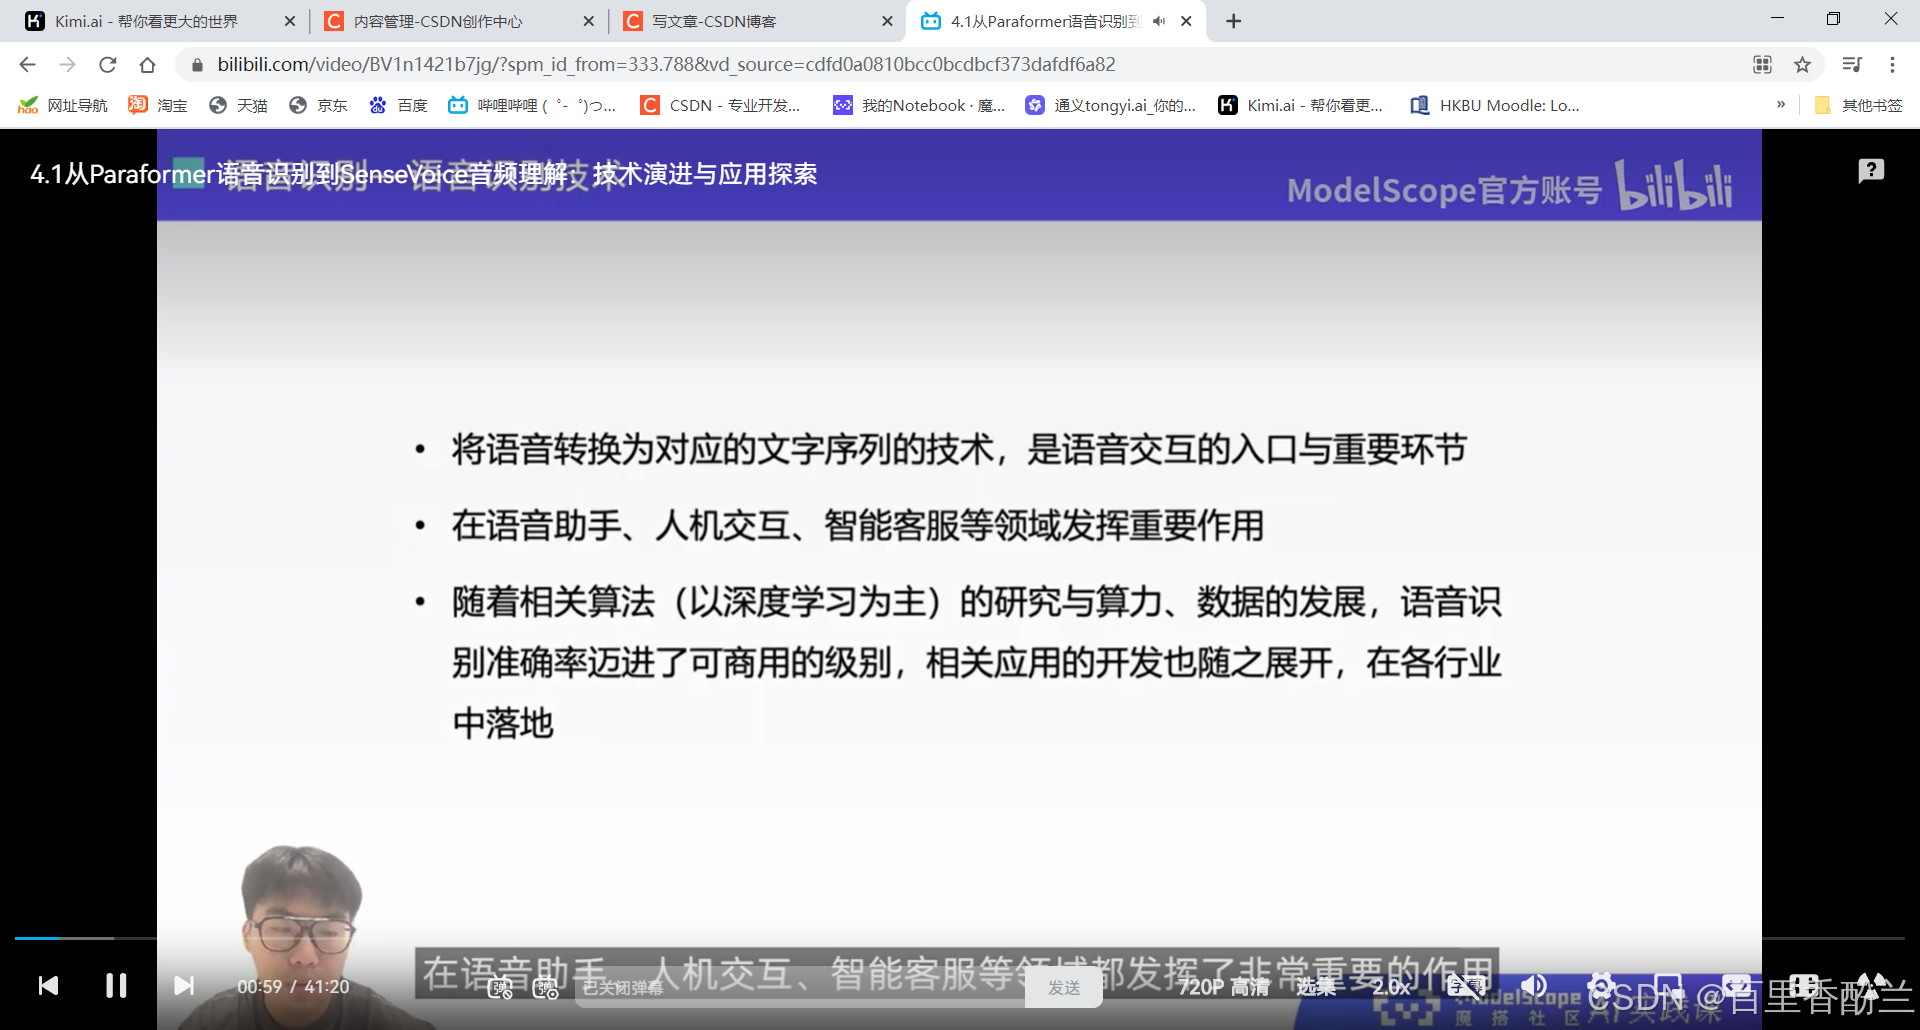
Task: Skip to the previous video episode
Action: click(x=48, y=986)
